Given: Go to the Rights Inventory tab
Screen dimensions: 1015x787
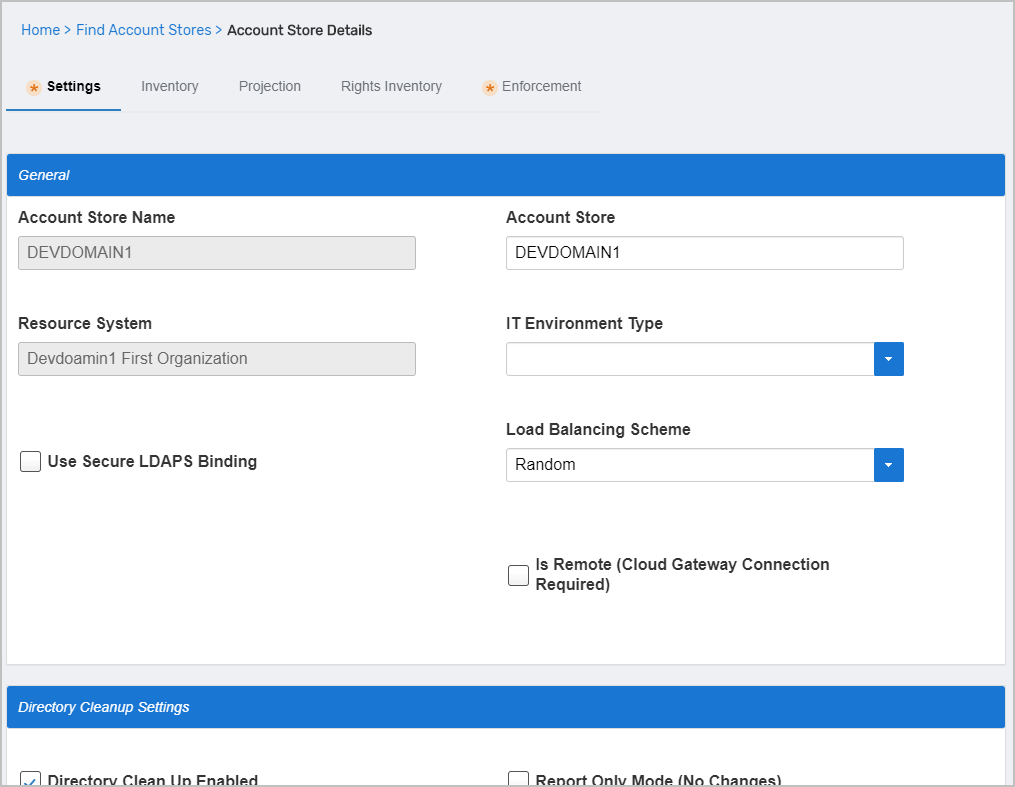Looking at the screenshot, I should (x=391, y=87).
